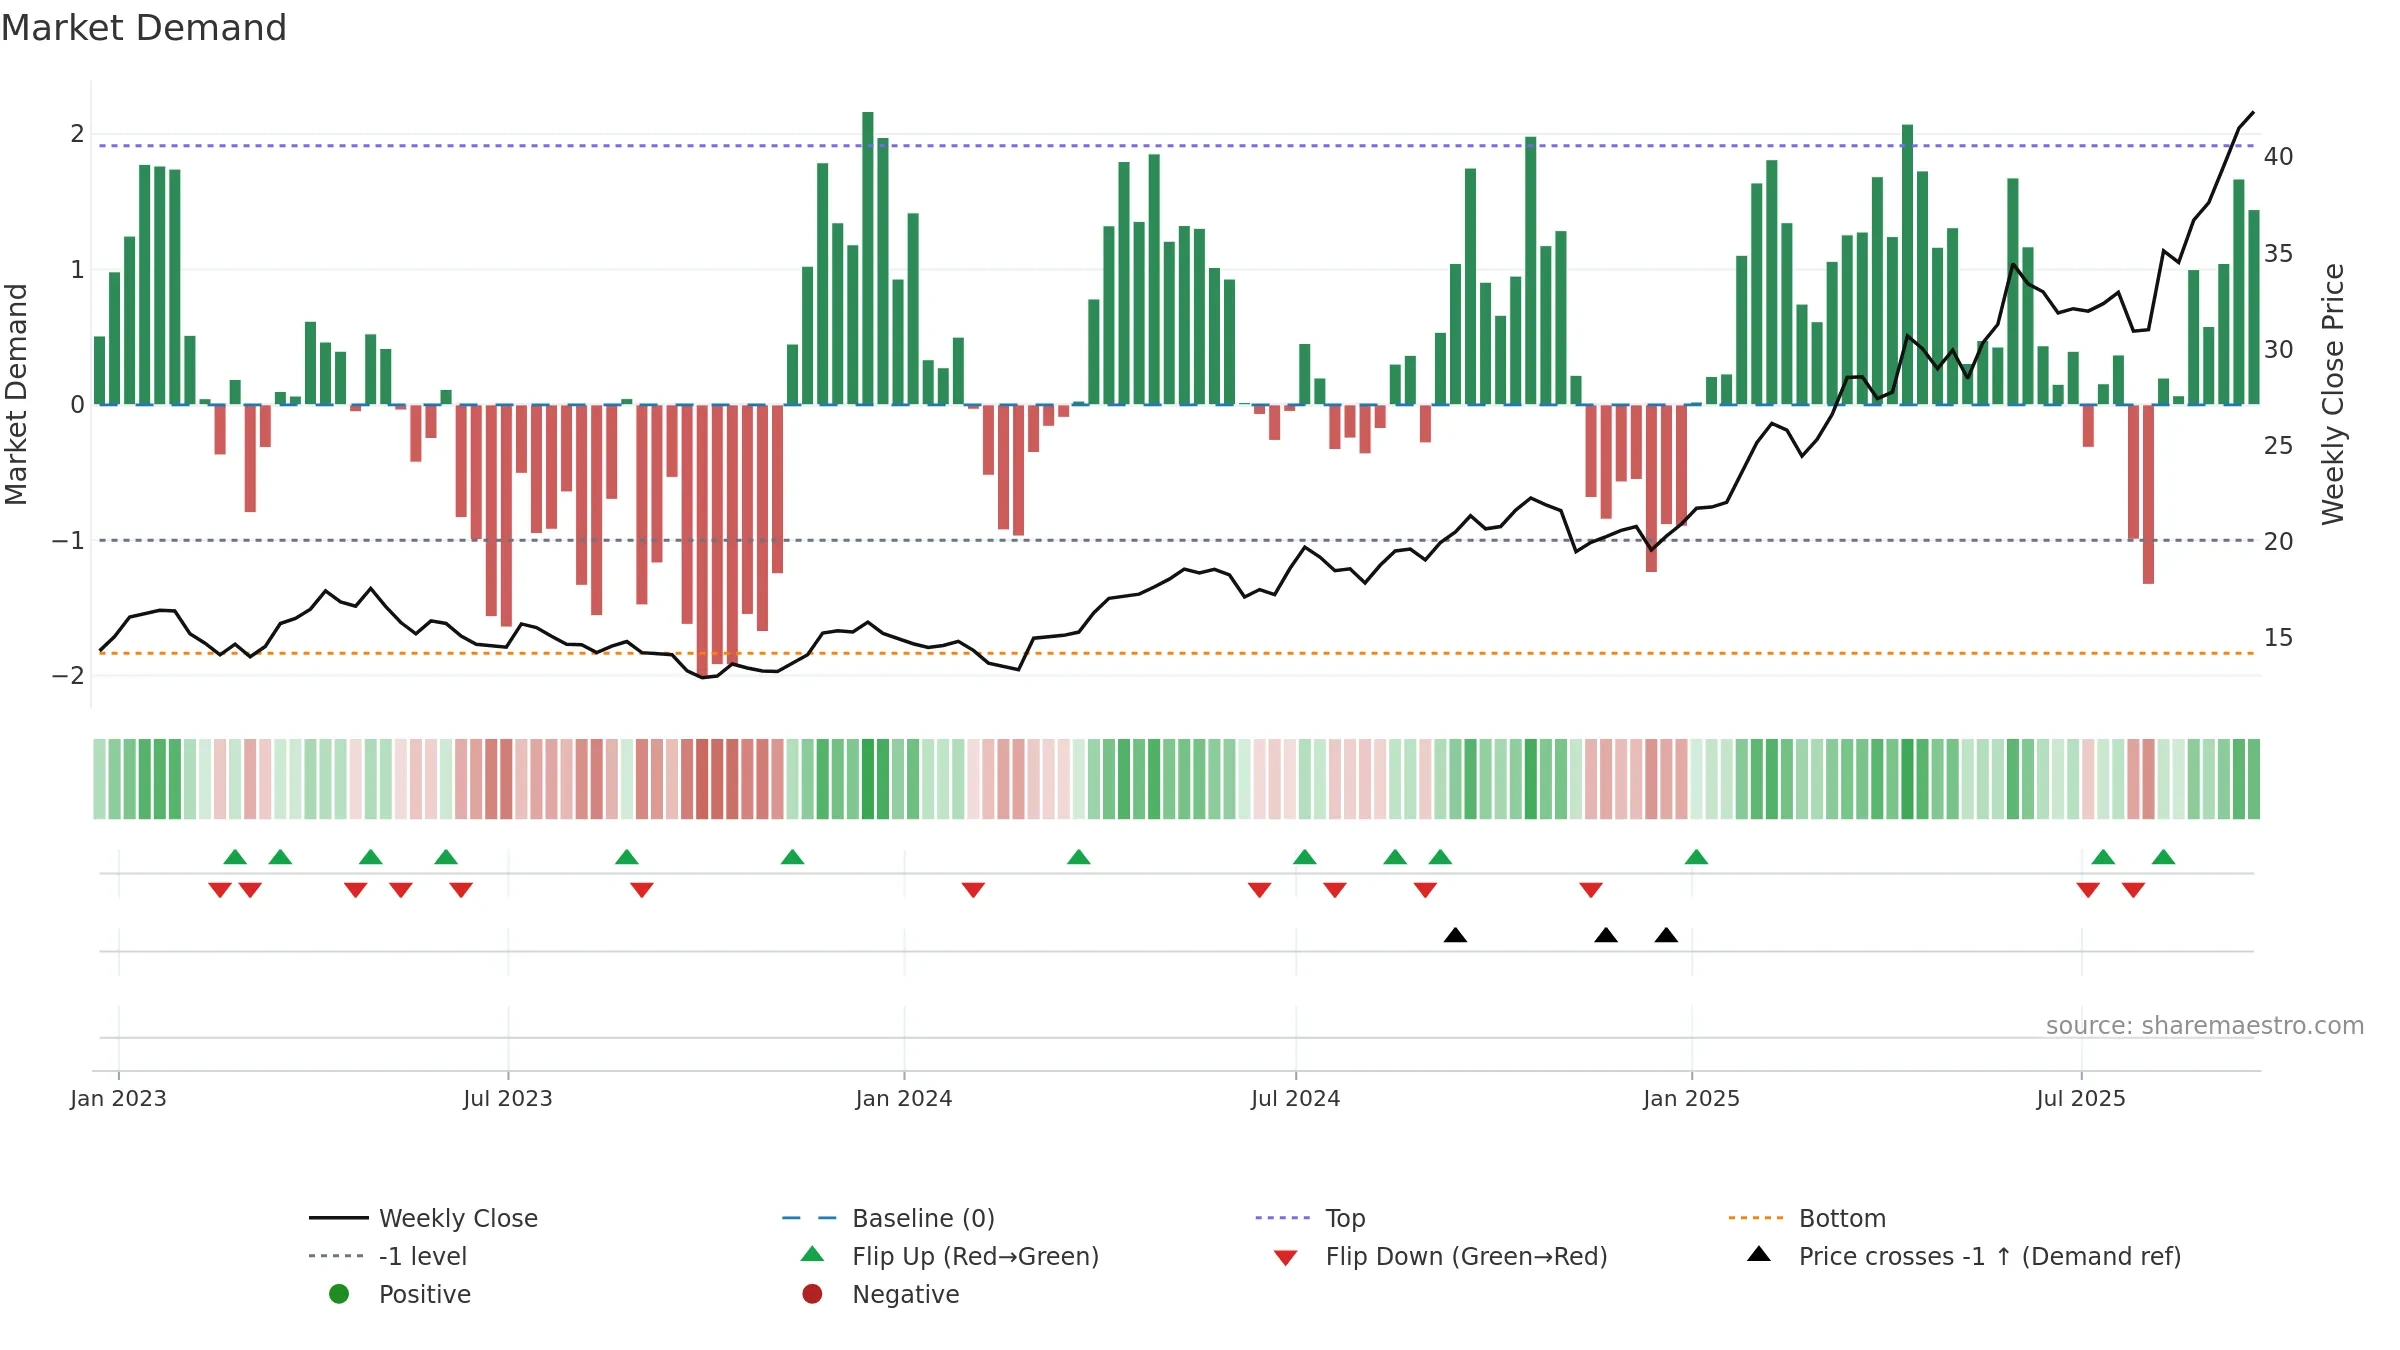
Task: Click the green Flip Up legend triangle
Action: 813,1254
